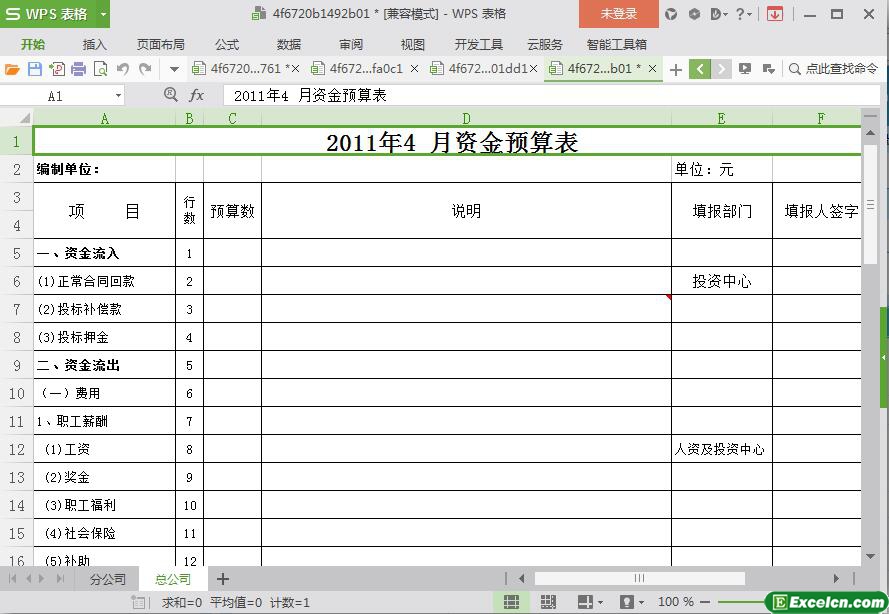This screenshot has height=614, width=889.
Task: Click the vertical scrollbar up arrow
Action: [870, 132]
